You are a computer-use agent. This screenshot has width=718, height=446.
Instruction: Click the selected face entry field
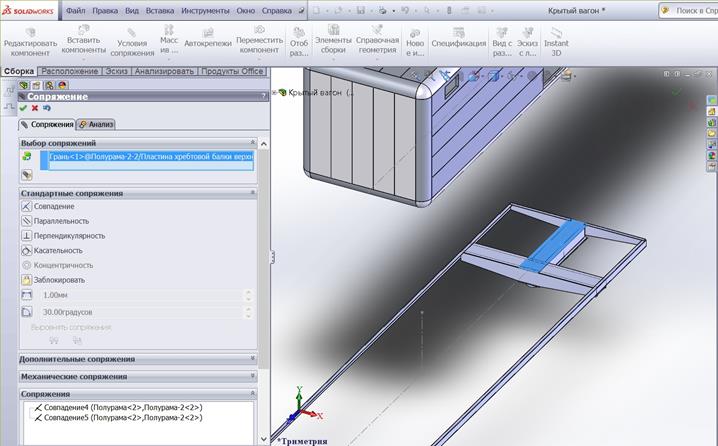(x=148, y=157)
